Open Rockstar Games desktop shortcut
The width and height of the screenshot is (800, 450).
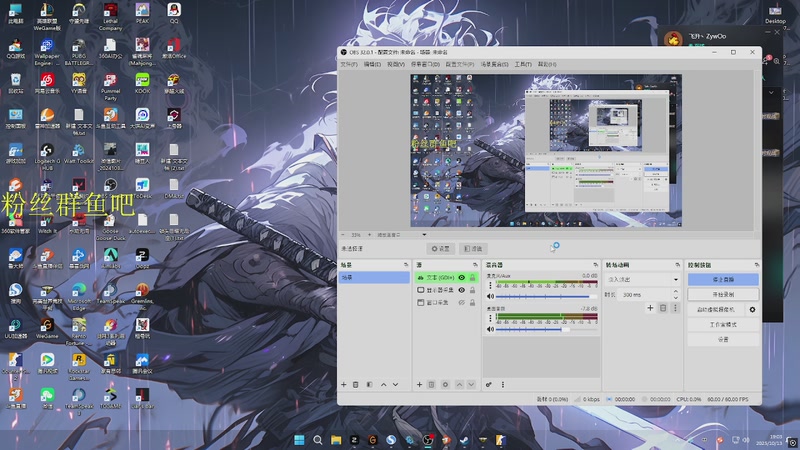click(79, 366)
